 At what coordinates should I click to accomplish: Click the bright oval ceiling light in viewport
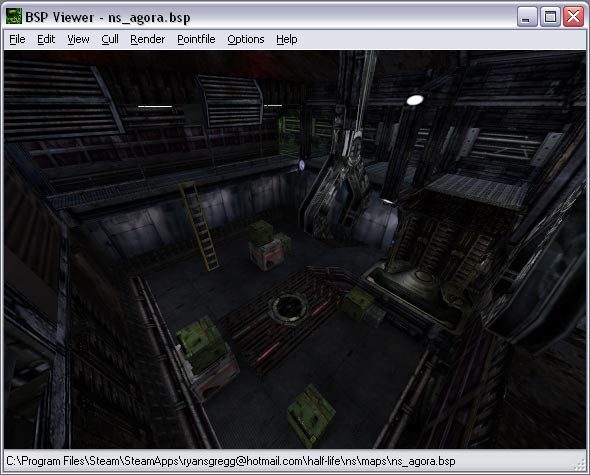pyautogui.click(x=415, y=100)
